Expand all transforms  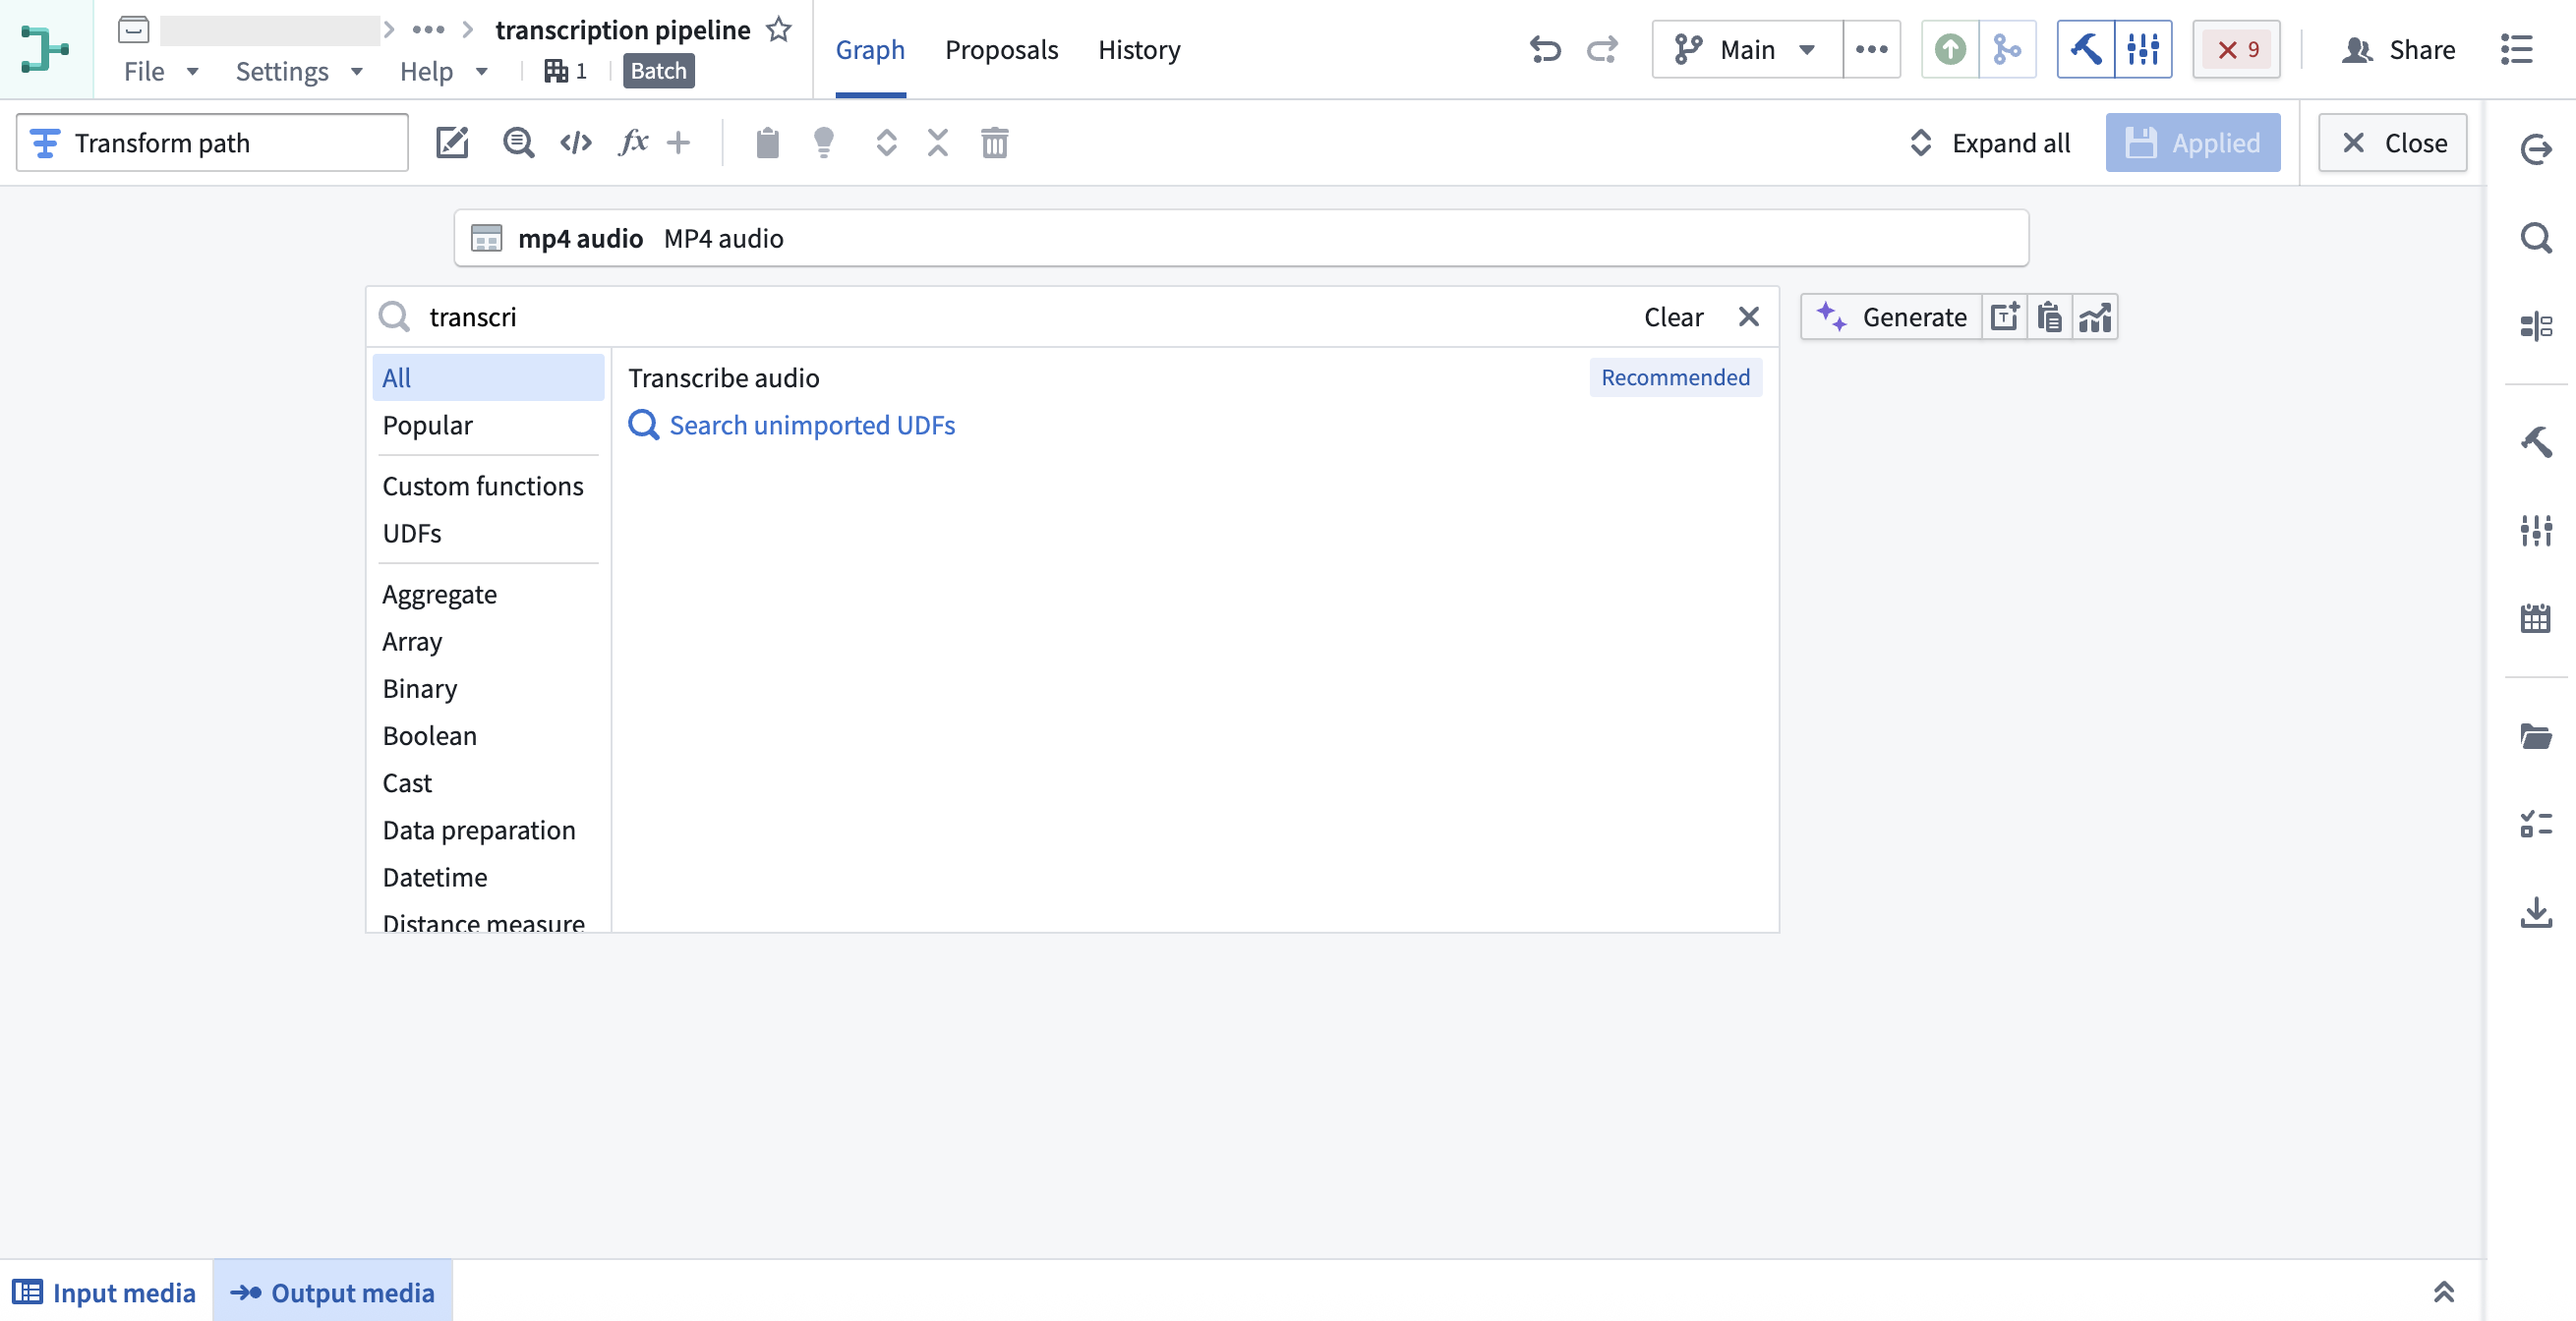[x=1989, y=143]
